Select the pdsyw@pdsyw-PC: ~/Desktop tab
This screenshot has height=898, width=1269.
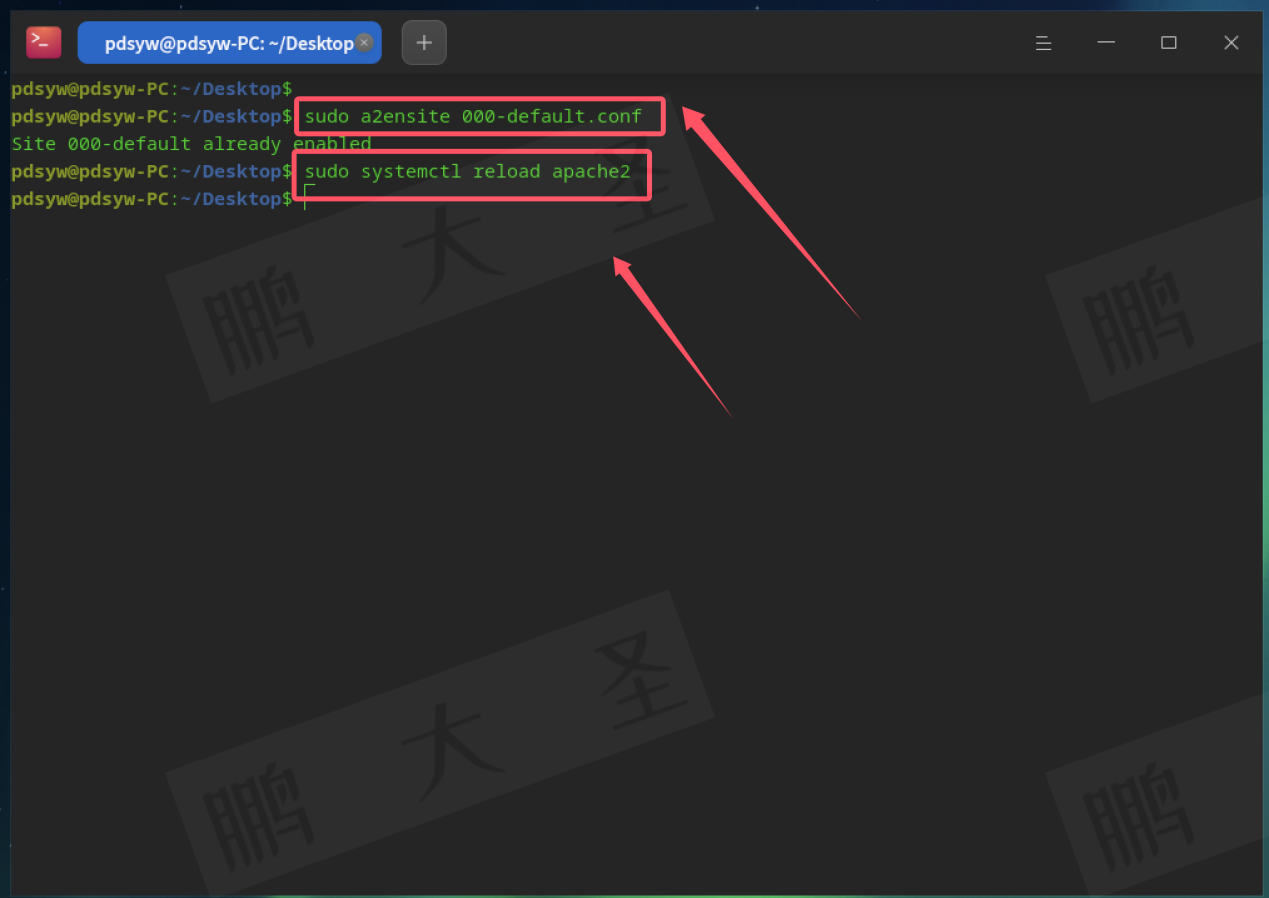coord(229,43)
